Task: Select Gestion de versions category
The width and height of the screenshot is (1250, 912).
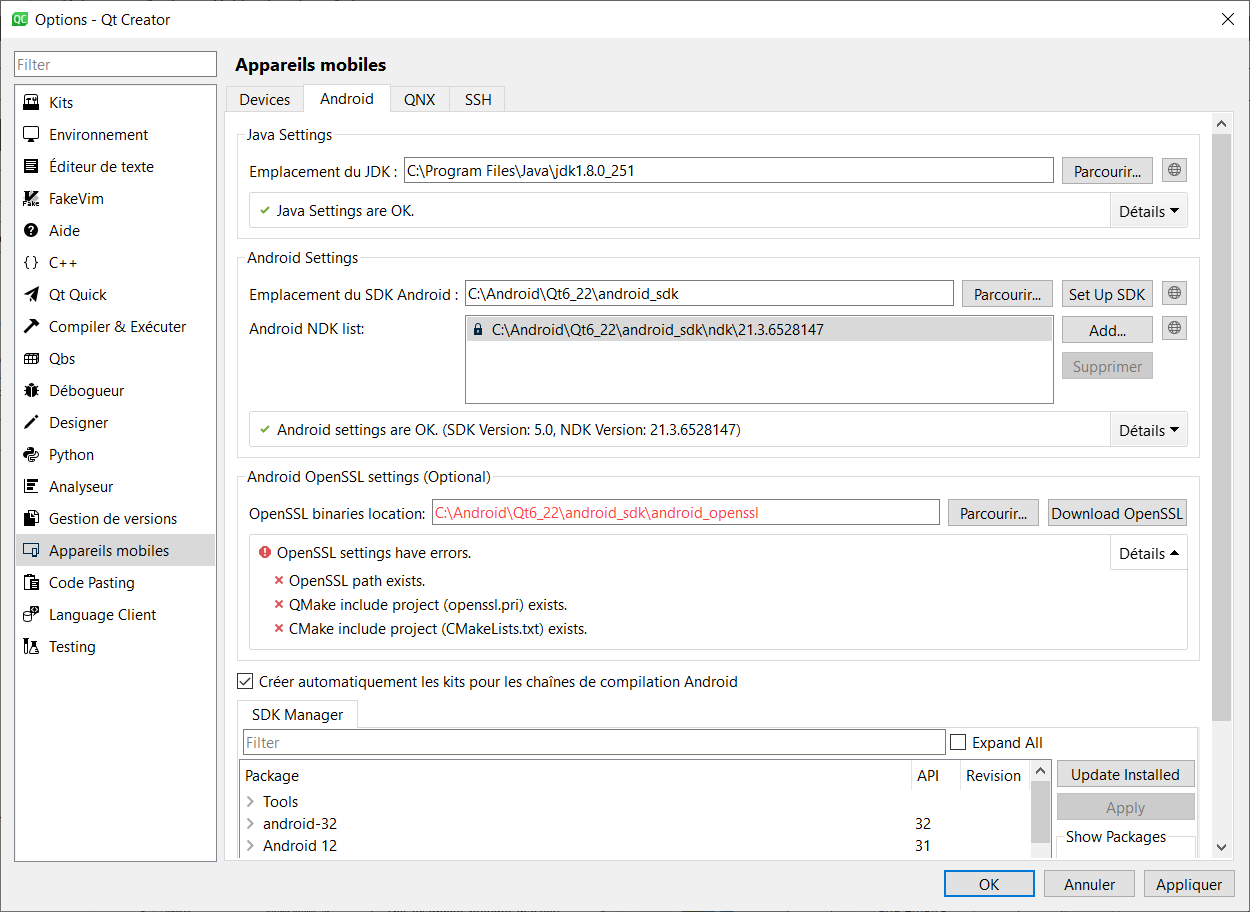Action: 115,519
